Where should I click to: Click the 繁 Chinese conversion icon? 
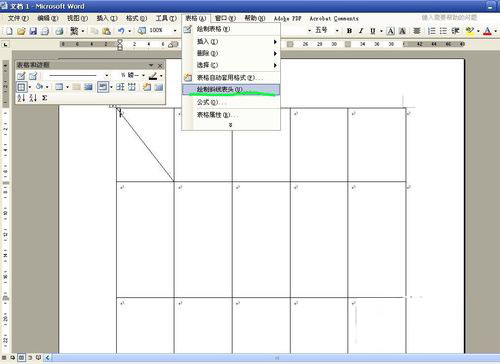[74, 31]
